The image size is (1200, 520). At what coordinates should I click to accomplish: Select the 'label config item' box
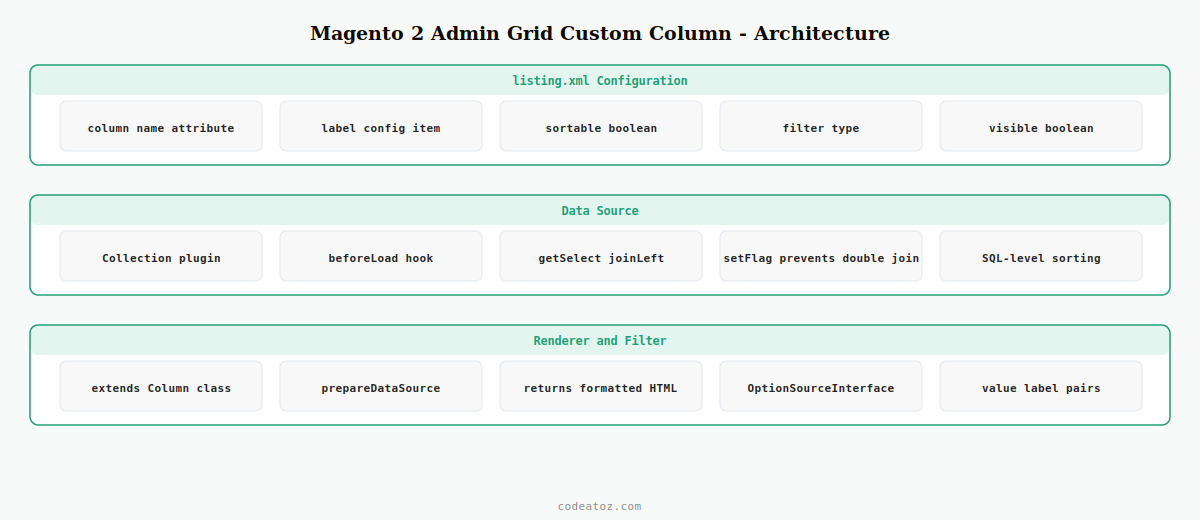click(381, 126)
